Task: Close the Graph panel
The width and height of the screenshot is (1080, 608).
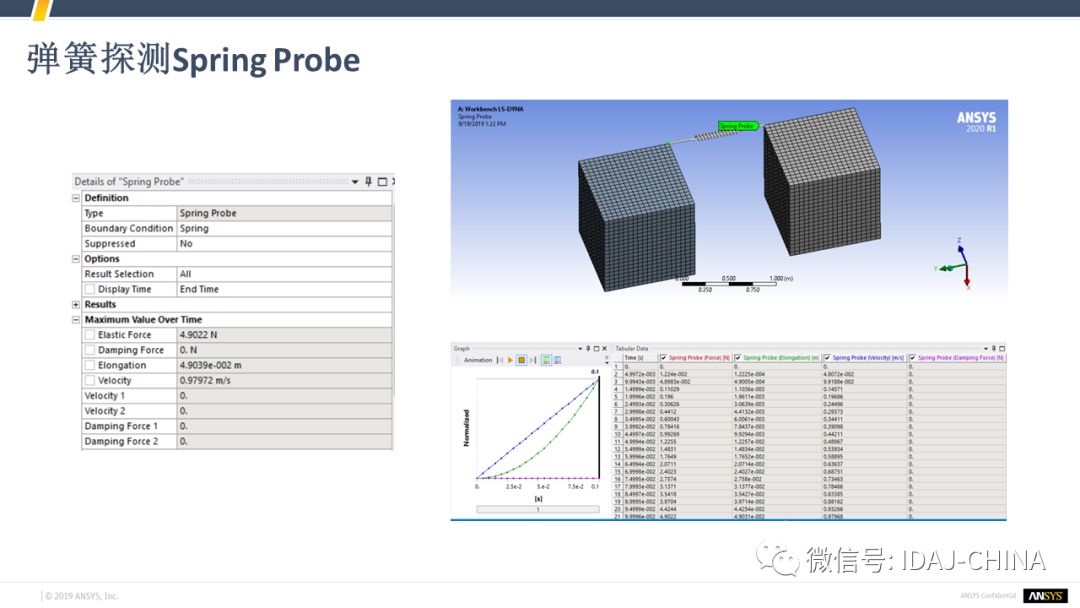Action: pos(604,349)
